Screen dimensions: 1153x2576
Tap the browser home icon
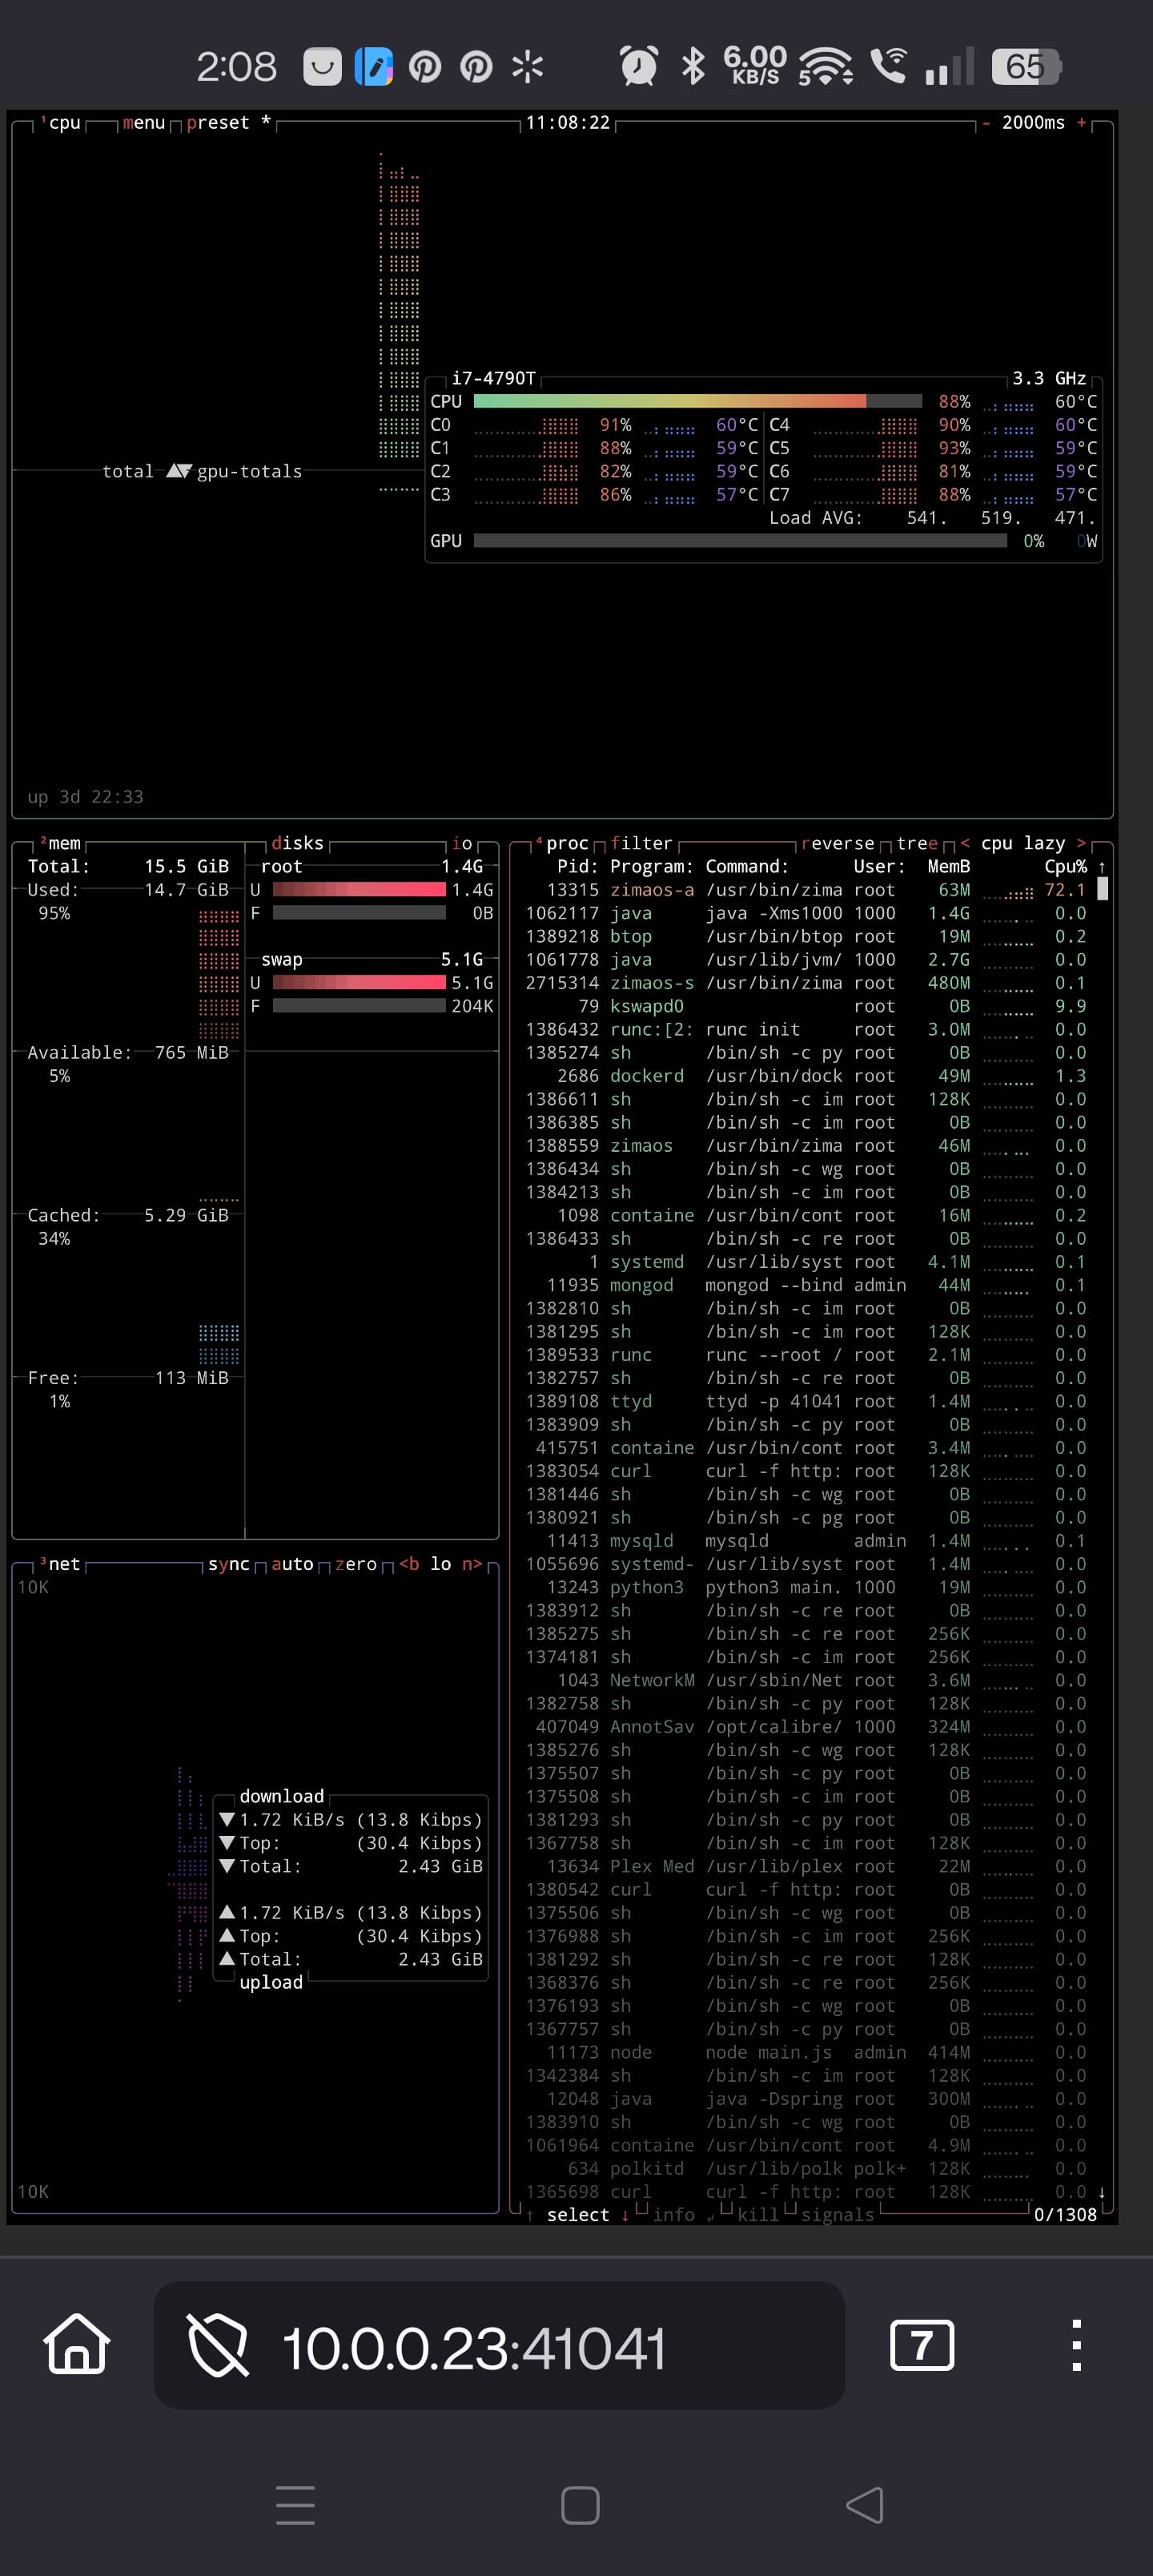tap(77, 2344)
